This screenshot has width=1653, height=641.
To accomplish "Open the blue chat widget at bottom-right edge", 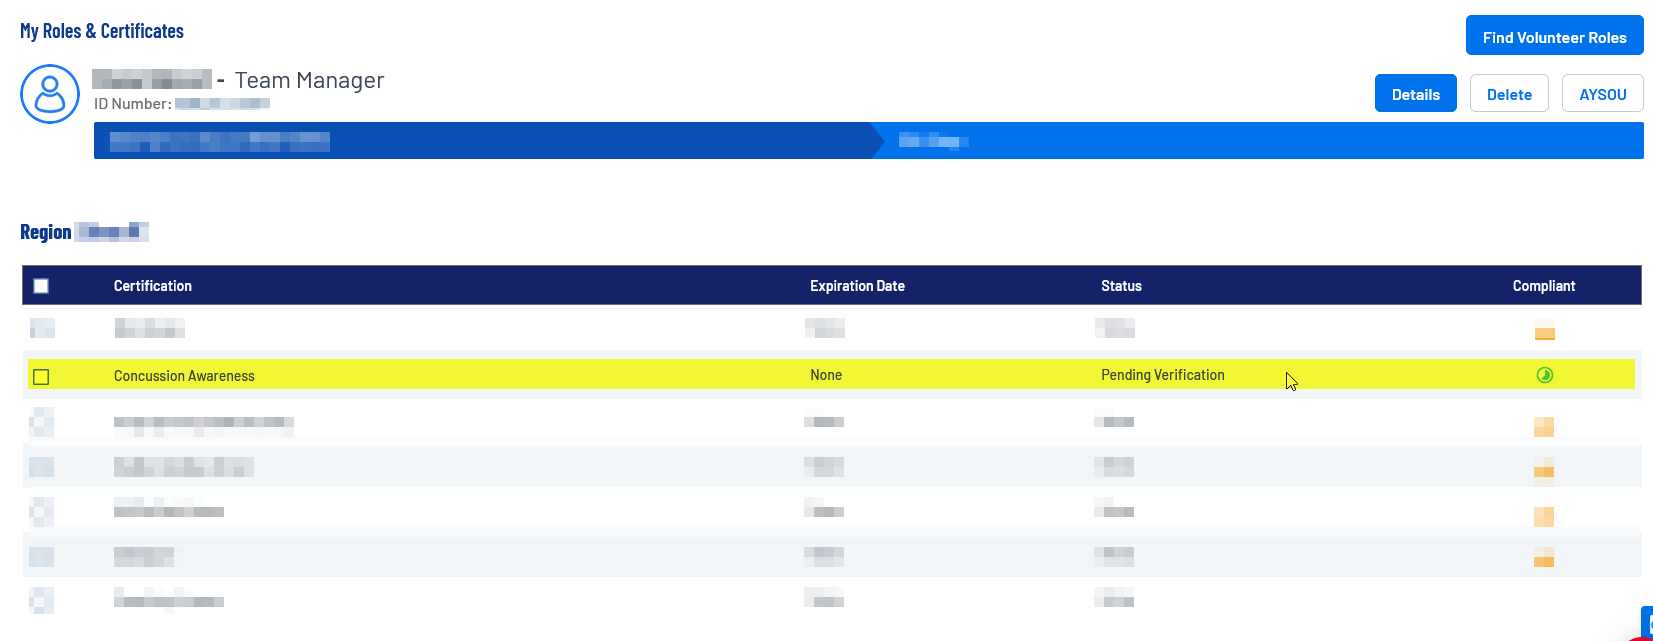I will pyautogui.click(x=1646, y=623).
